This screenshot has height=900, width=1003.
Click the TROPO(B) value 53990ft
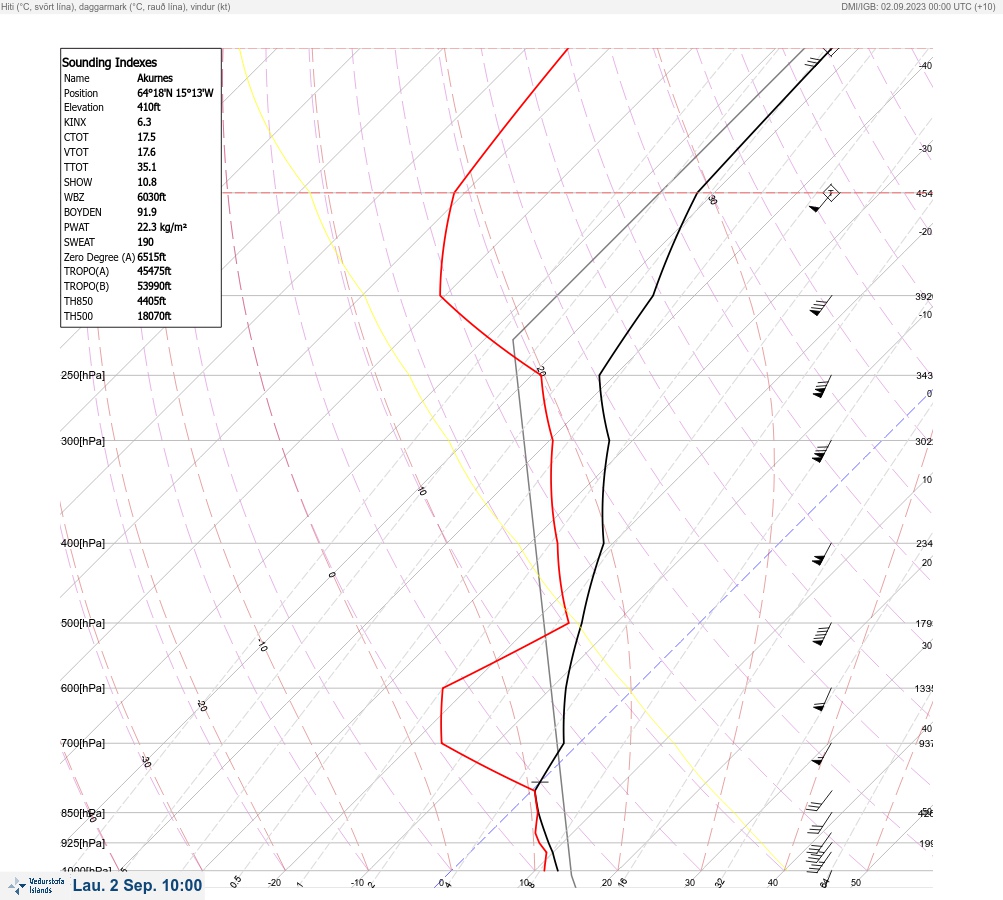(154, 286)
